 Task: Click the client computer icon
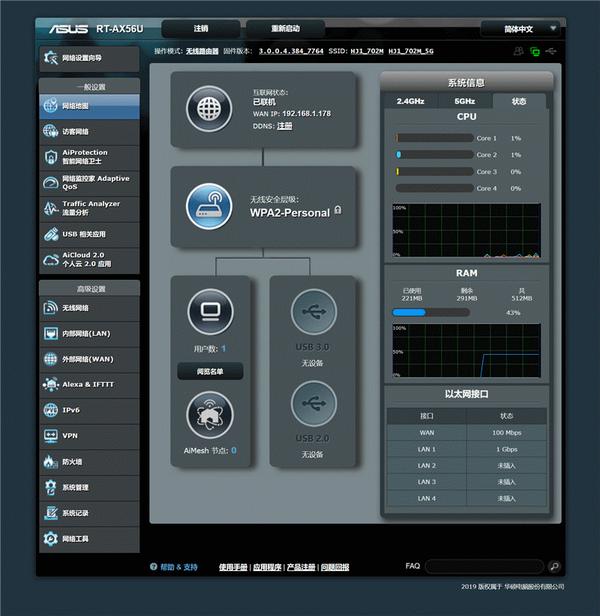click(210, 312)
